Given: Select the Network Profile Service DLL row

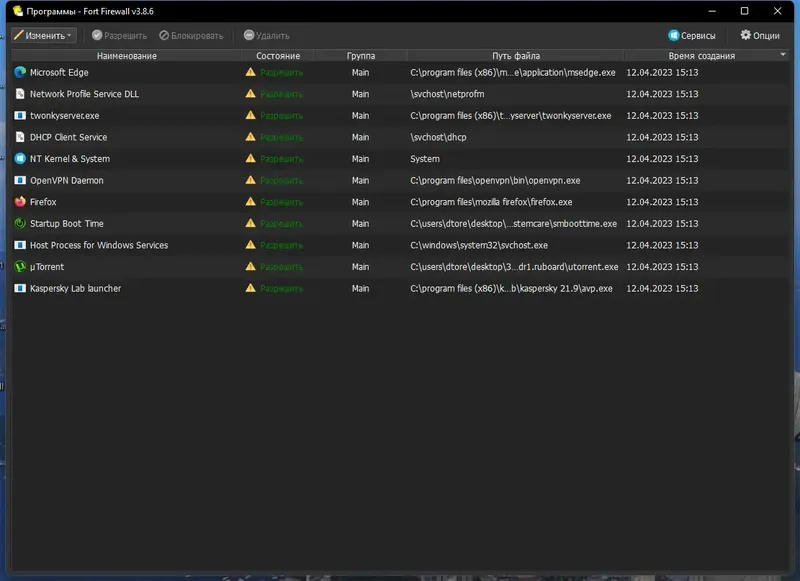Looking at the screenshot, I should [x=400, y=94].
